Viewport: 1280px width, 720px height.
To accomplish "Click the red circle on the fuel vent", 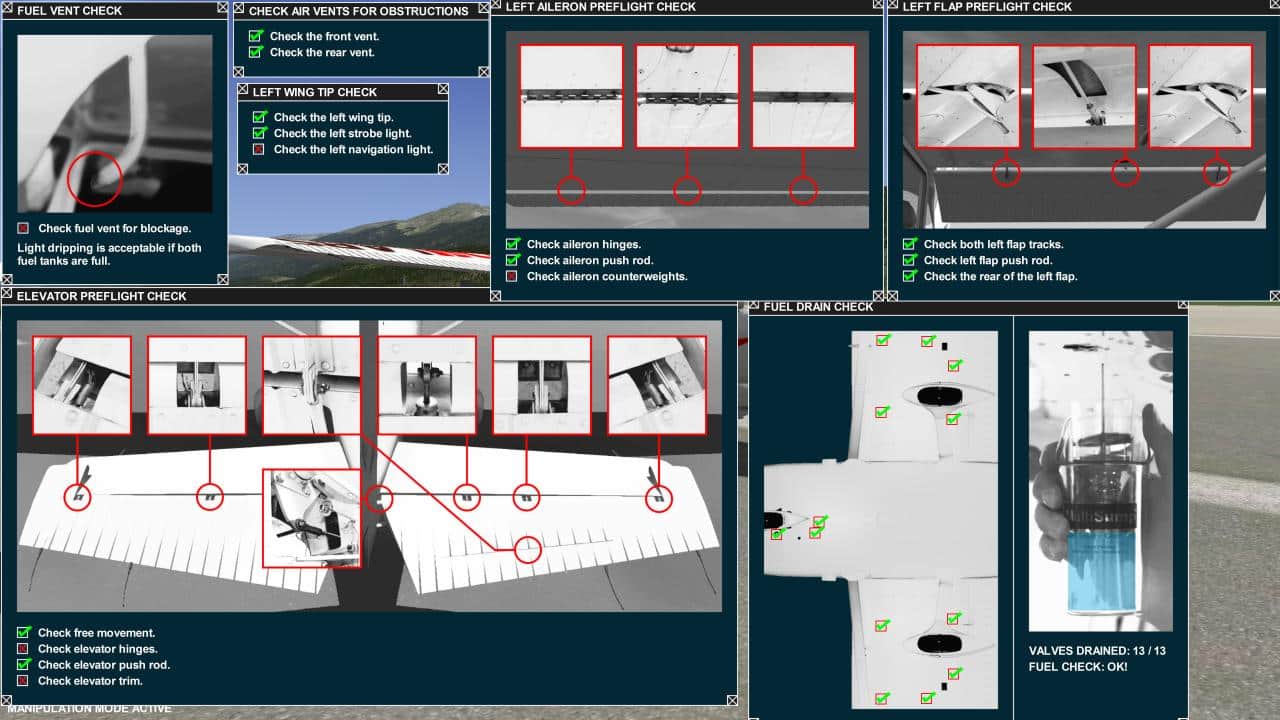I will pos(94,179).
